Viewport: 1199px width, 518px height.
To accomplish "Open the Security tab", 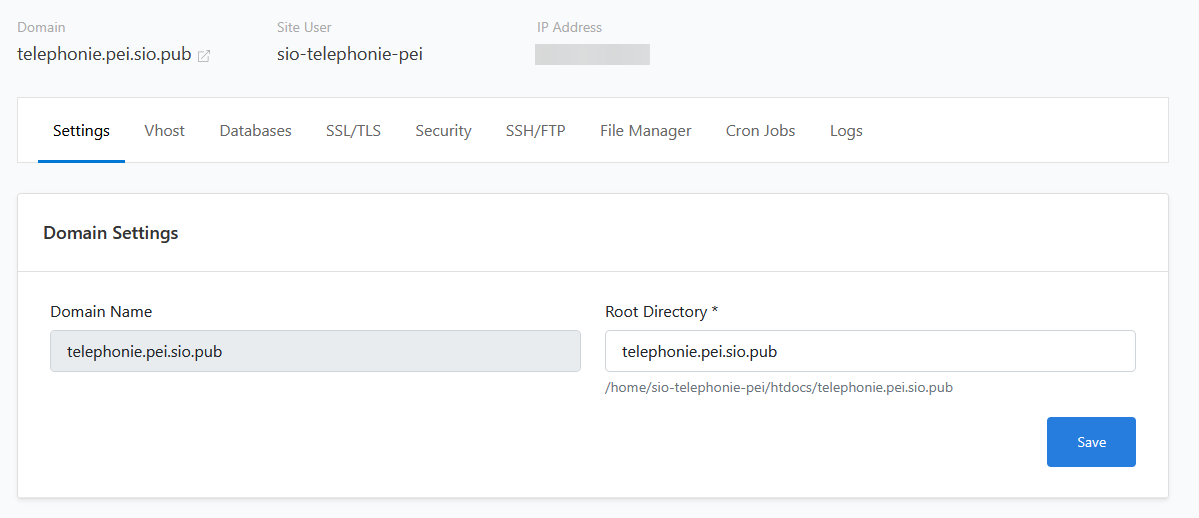I will (443, 131).
